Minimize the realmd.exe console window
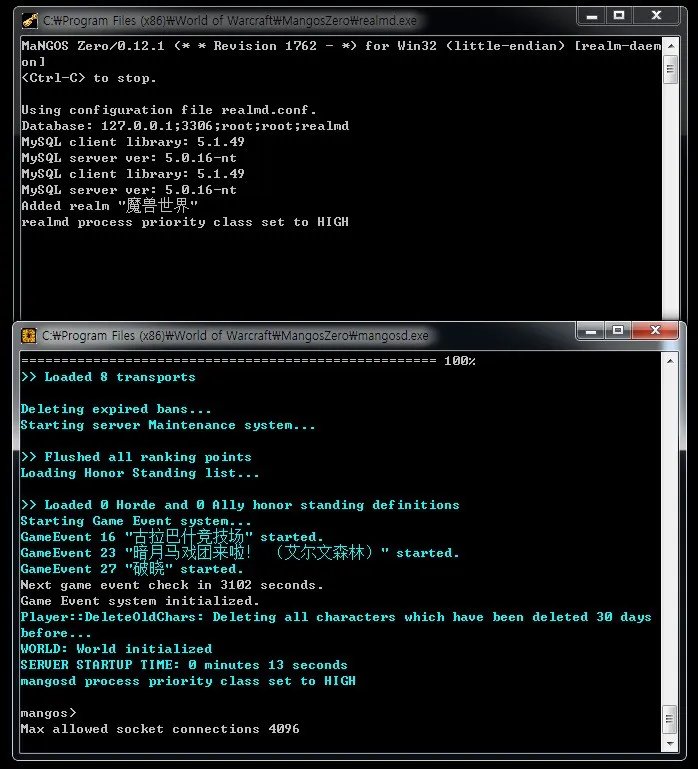 [592, 16]
